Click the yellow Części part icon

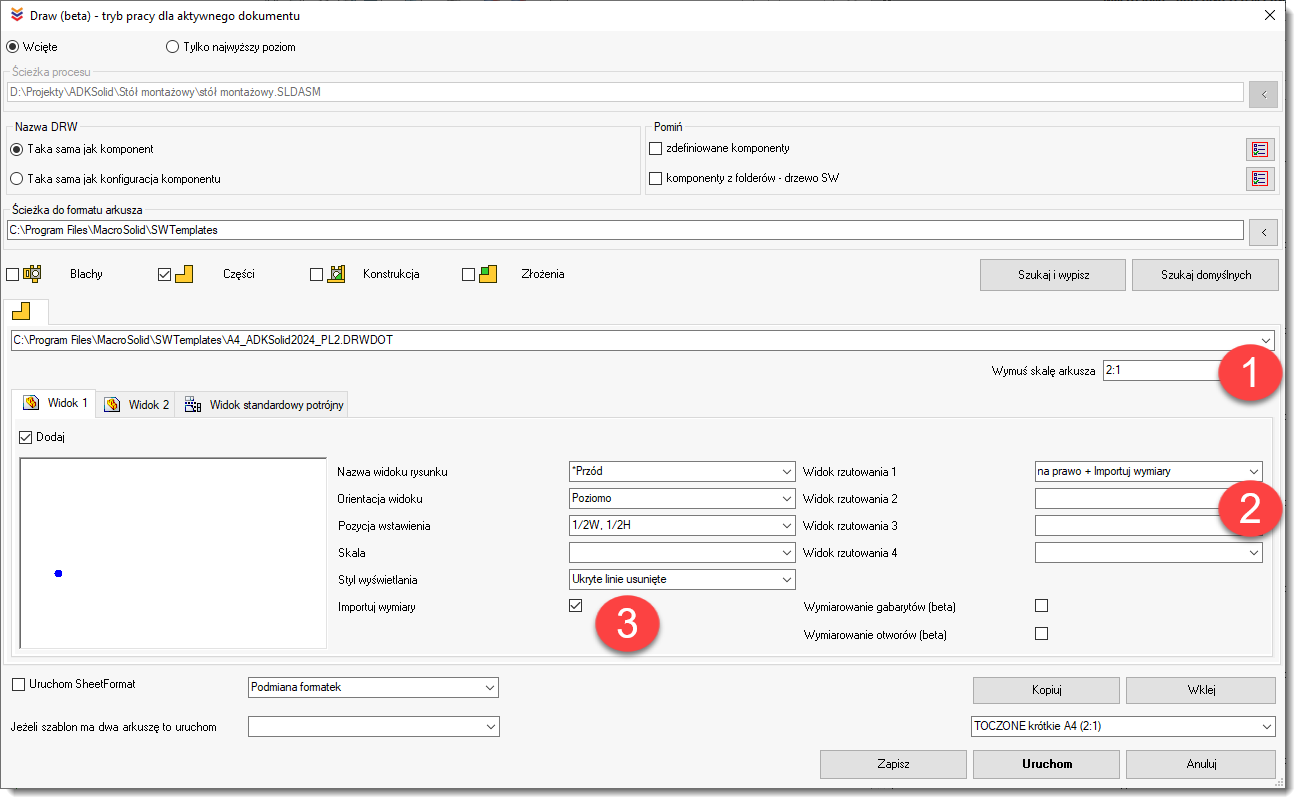(x=184, y=274)
